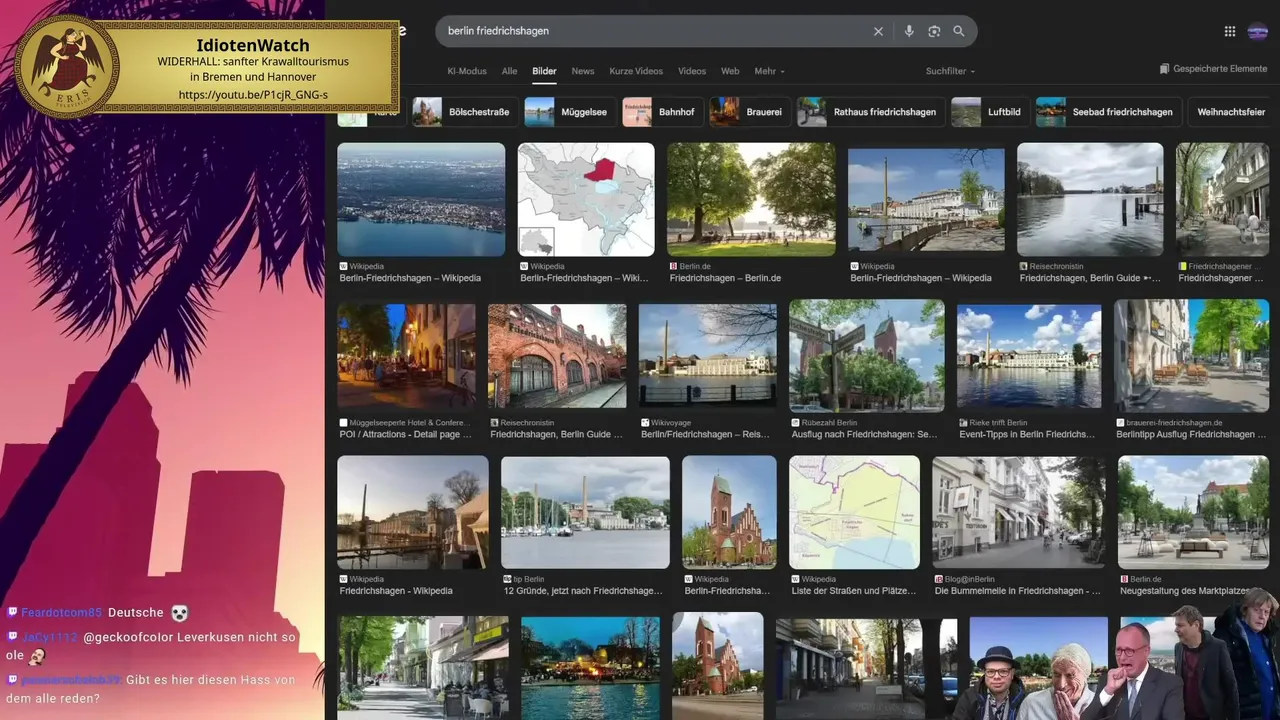Switch to the Alle tab
The width and height of the screenshot is (1280, 720).
coord(509,71)
